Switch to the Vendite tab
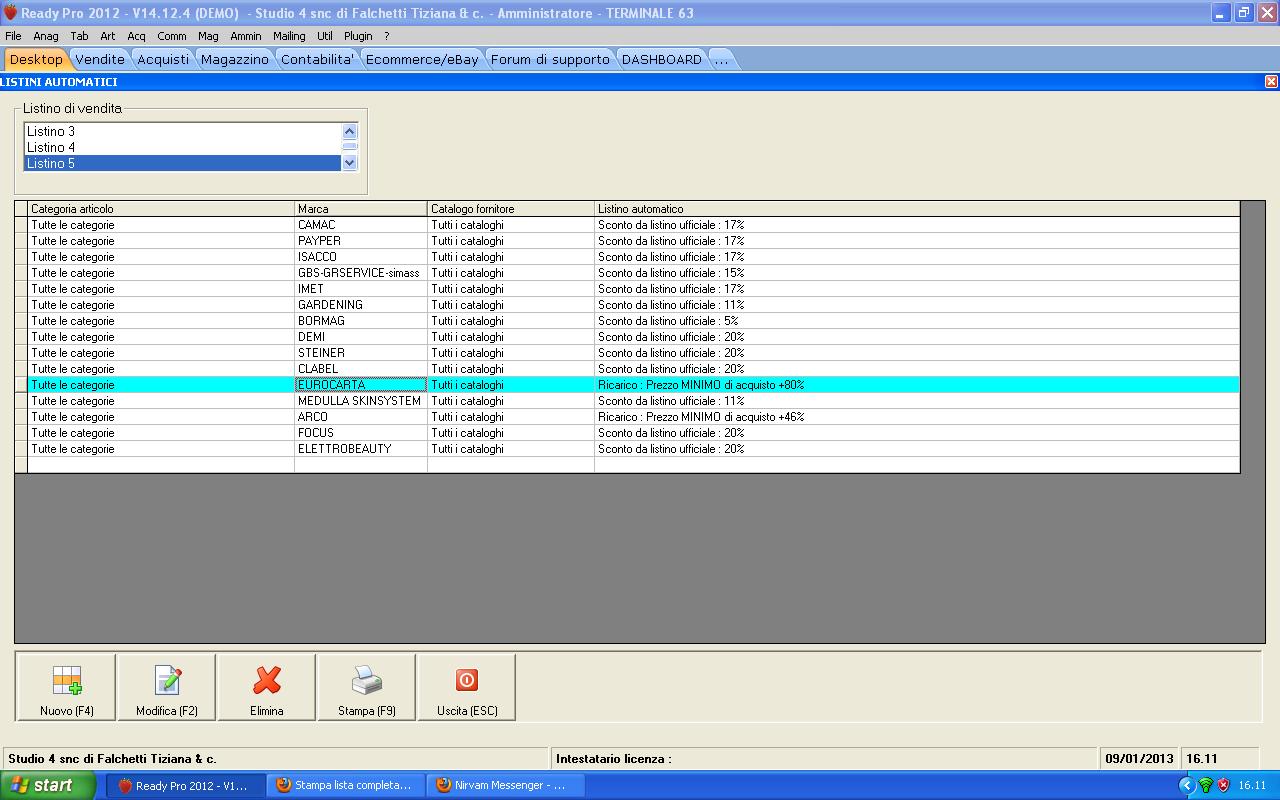The height and width of the screenshot is (800, 1280). pyautogui.click(x=100, y=59)
